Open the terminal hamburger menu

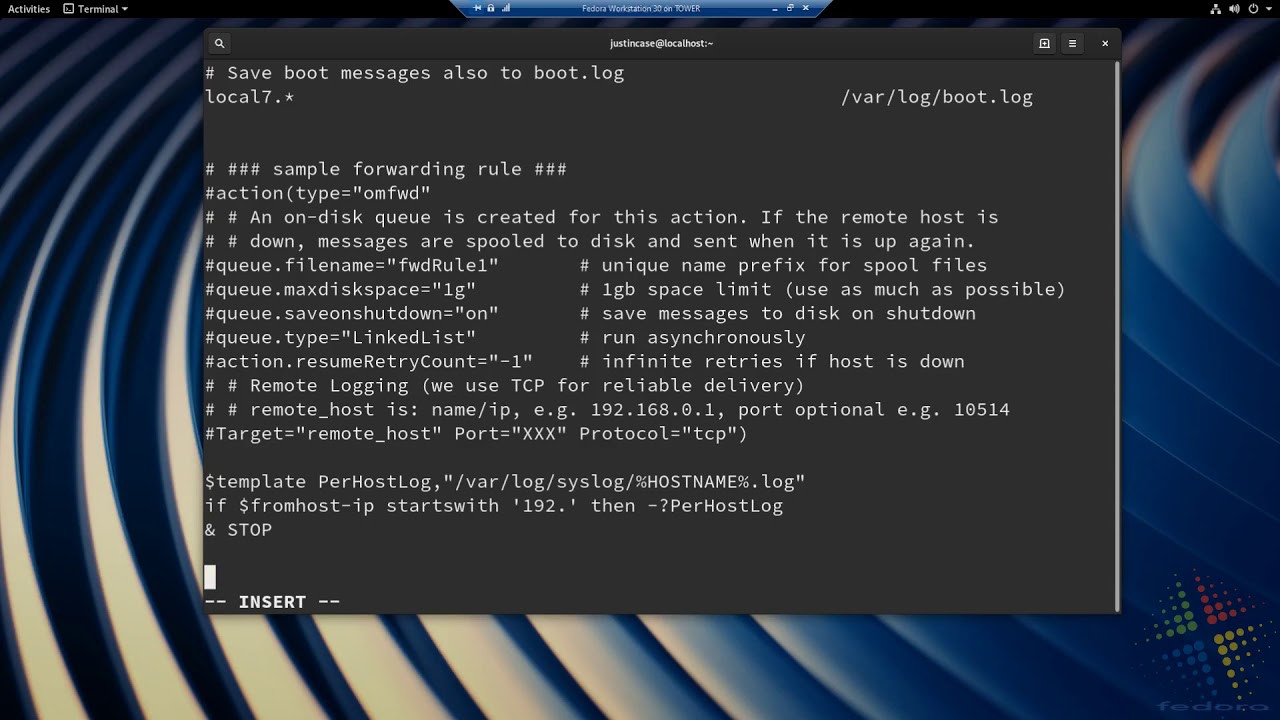pos(1072,43)
